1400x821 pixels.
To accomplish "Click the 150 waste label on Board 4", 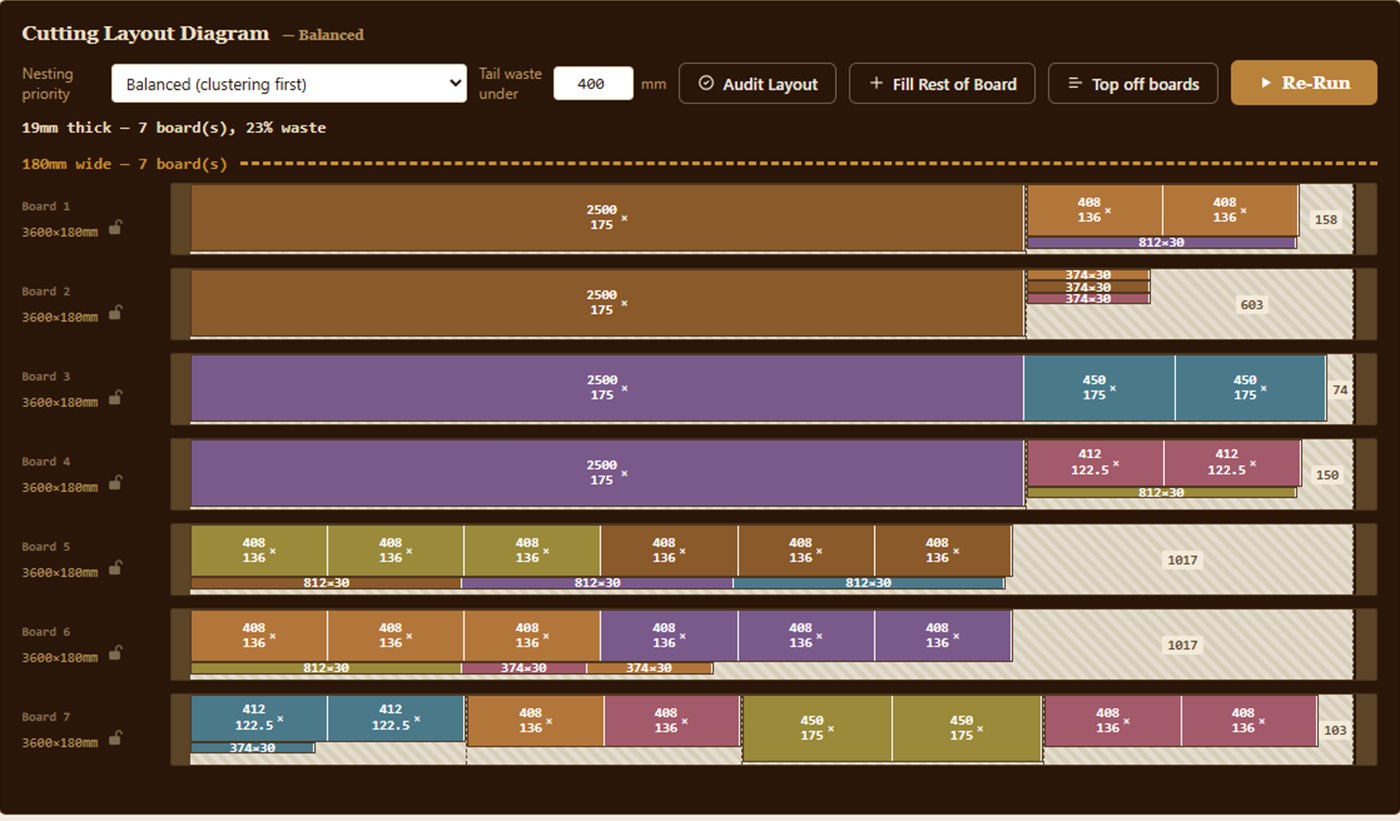I will (1327, 474).
